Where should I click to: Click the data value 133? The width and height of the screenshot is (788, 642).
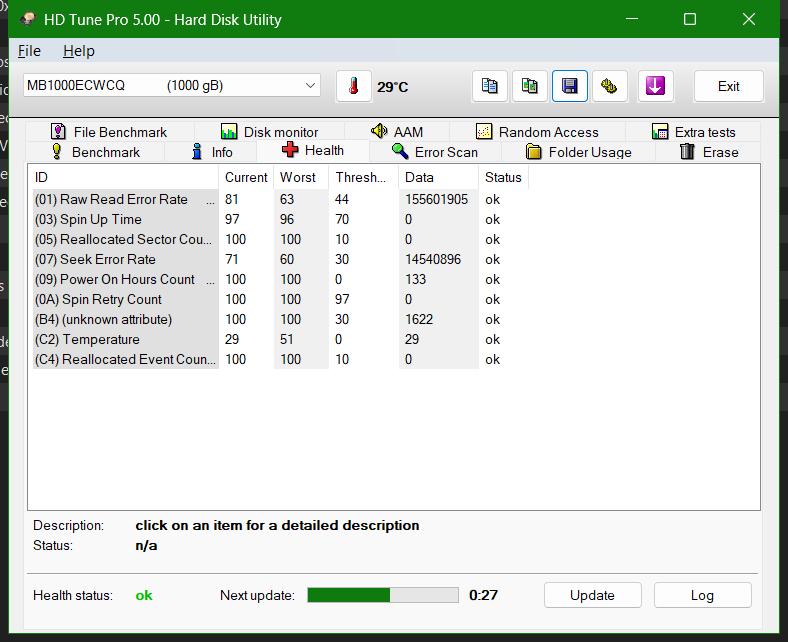415,280
